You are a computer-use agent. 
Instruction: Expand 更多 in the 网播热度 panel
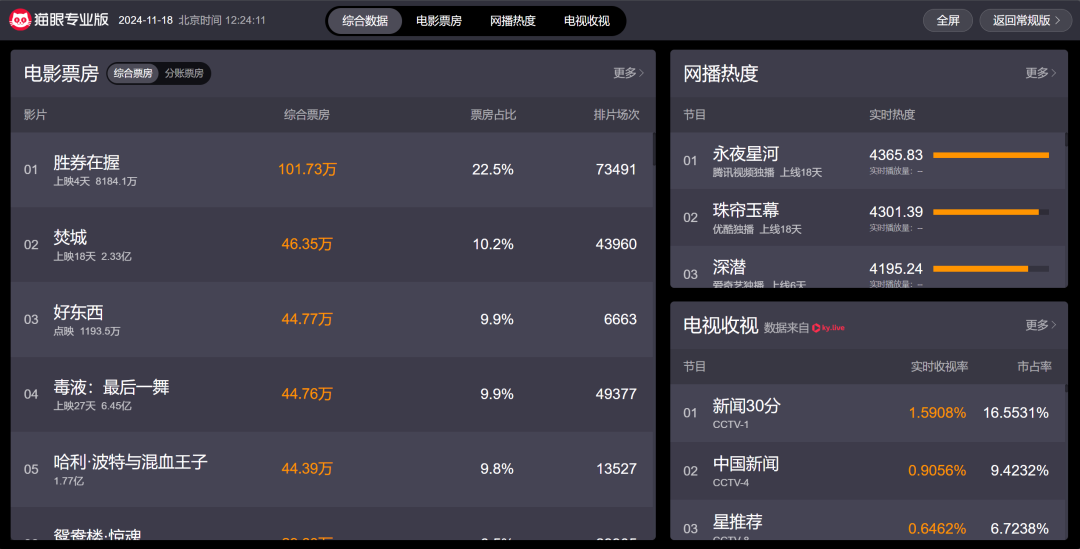point(1040,73)
